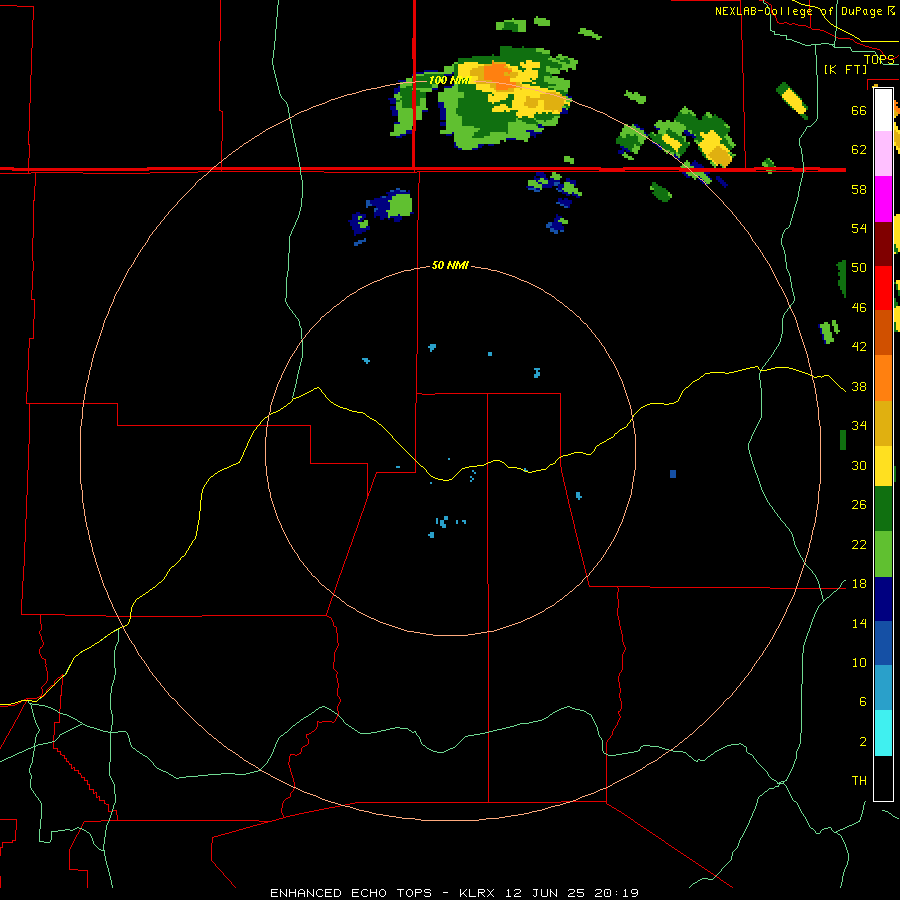900x900 pixels.
Task: Choose the cyan swatch beside label 2
Action: (883, 733)
